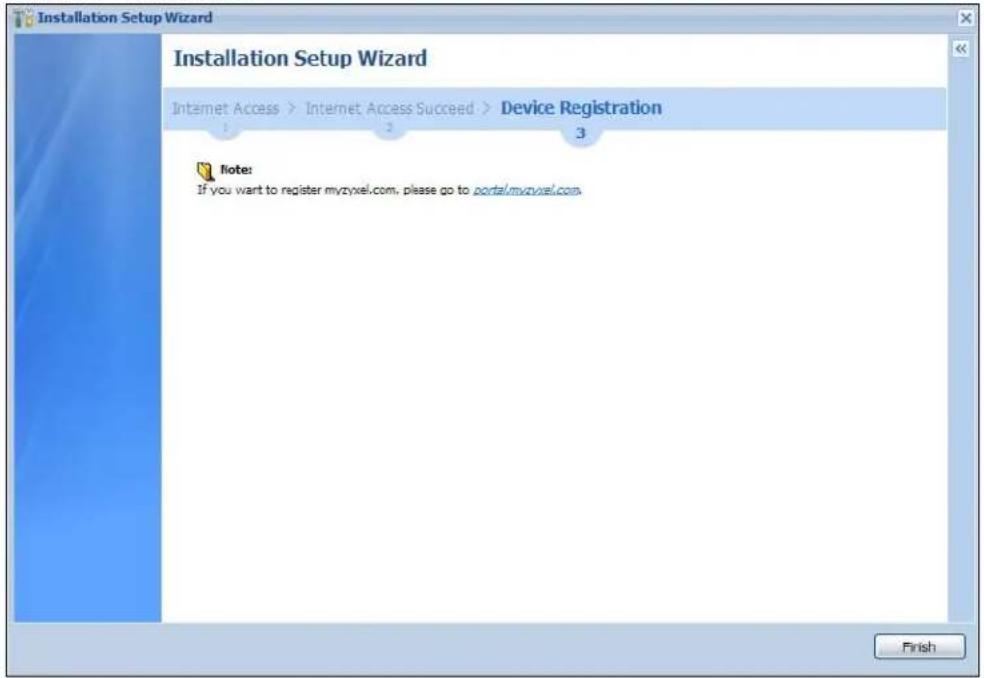Select the Device Registration step
984x678 pixels.
pos(581,108)
